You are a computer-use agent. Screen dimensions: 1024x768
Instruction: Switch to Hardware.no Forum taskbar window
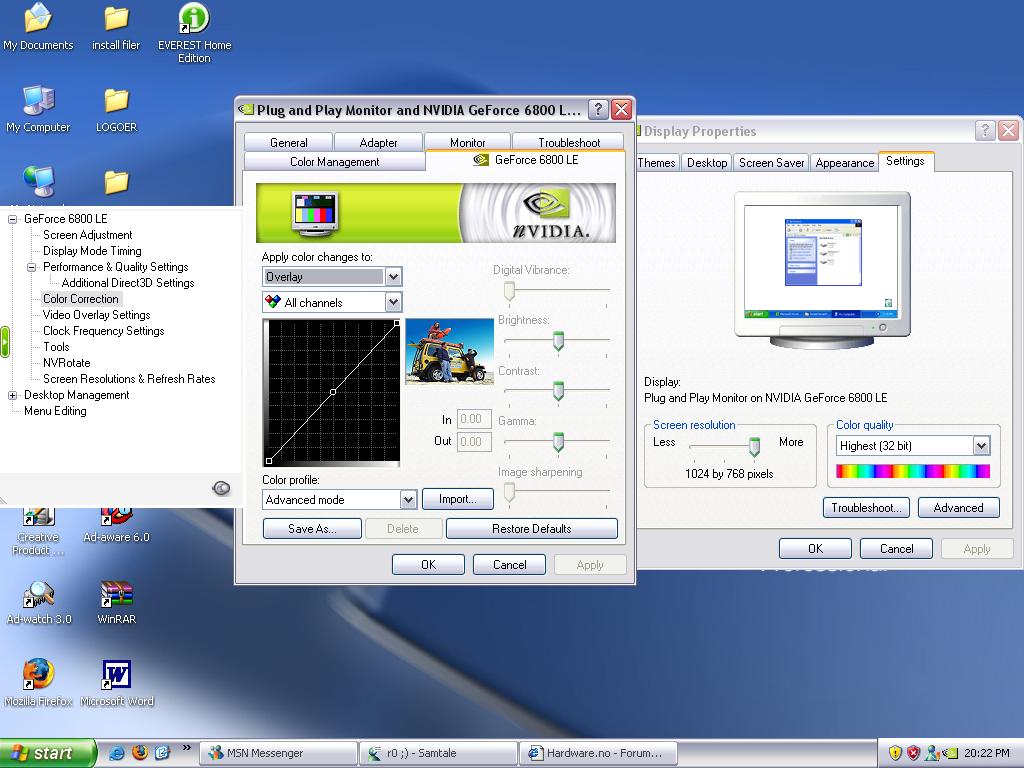coord(598,753)
